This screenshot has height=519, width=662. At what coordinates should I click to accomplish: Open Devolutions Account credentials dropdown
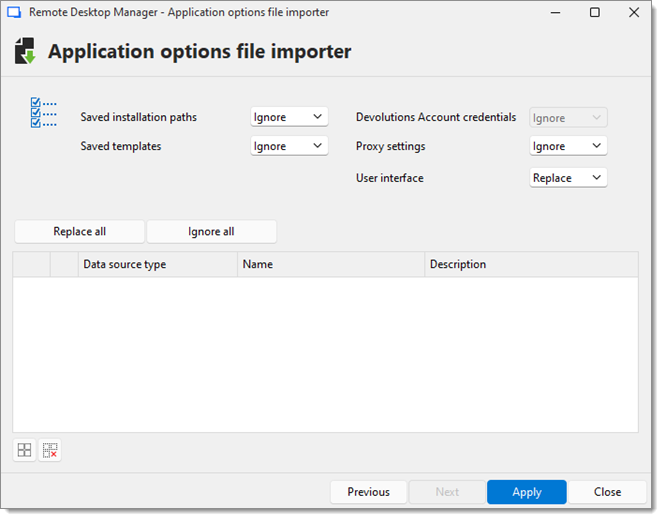[x=568, y=118]
